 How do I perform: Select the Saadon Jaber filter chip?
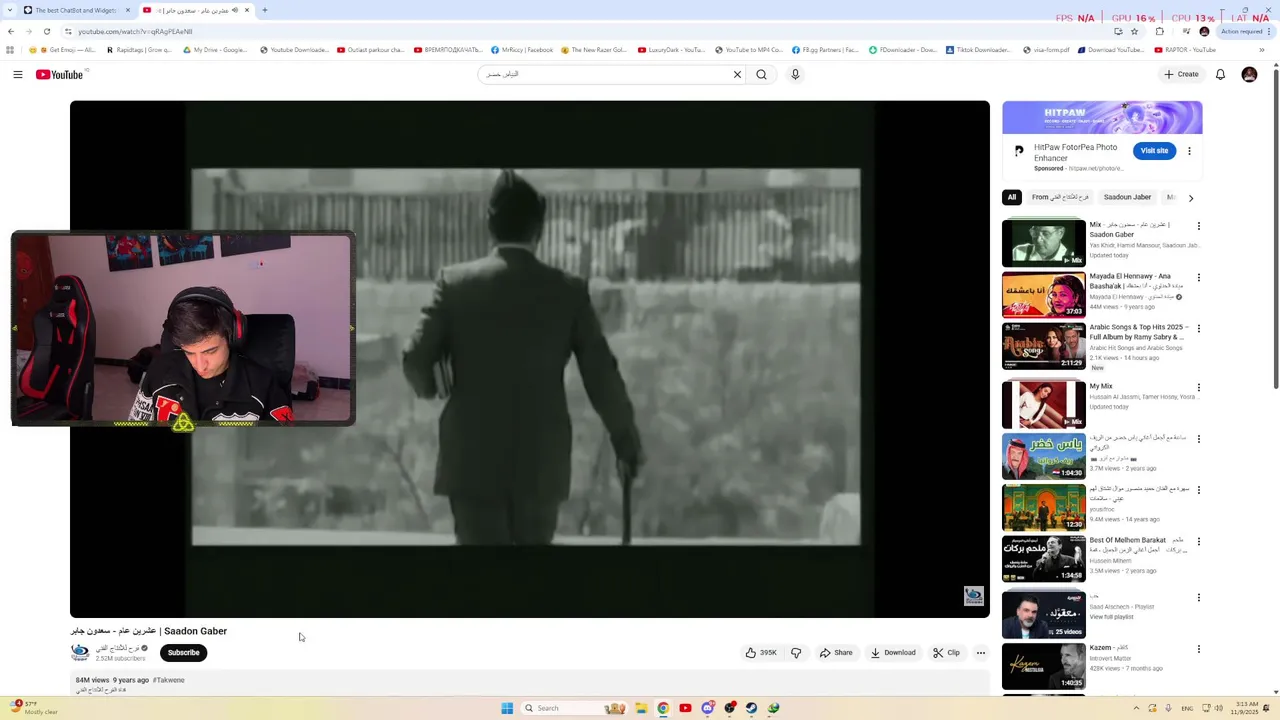click(x=1127, y=197)
